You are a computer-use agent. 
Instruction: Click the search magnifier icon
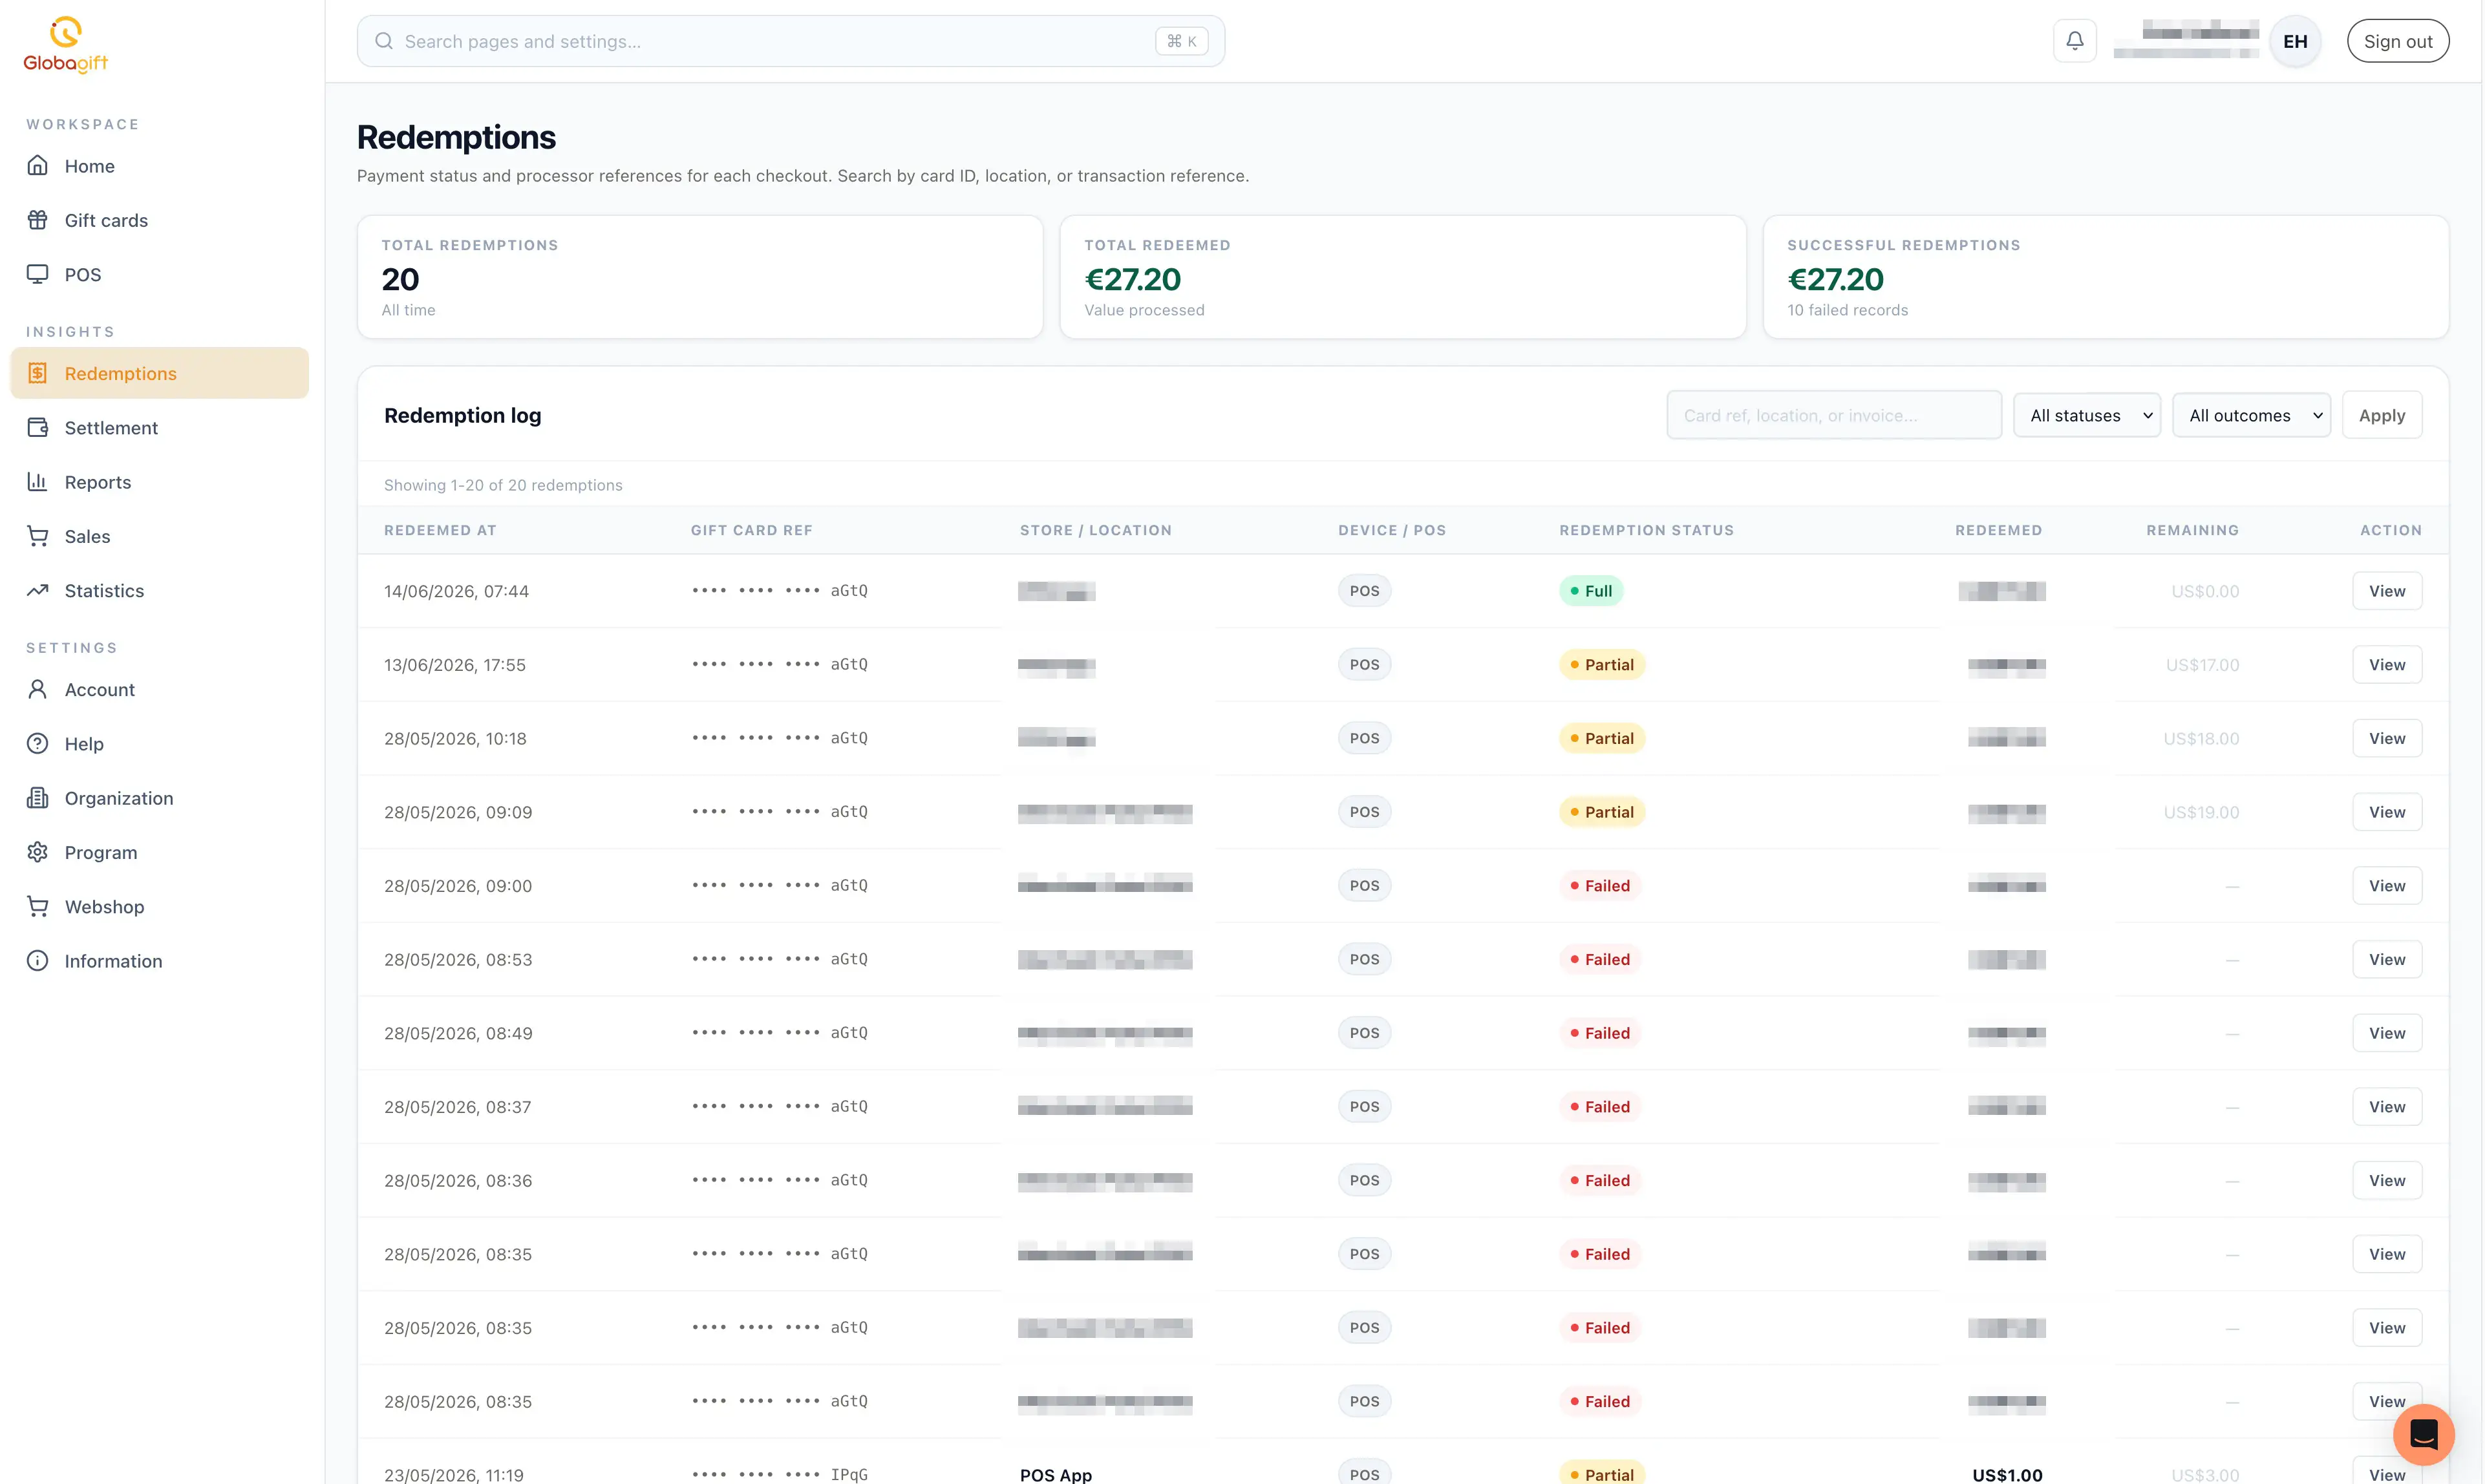[384, 41]
